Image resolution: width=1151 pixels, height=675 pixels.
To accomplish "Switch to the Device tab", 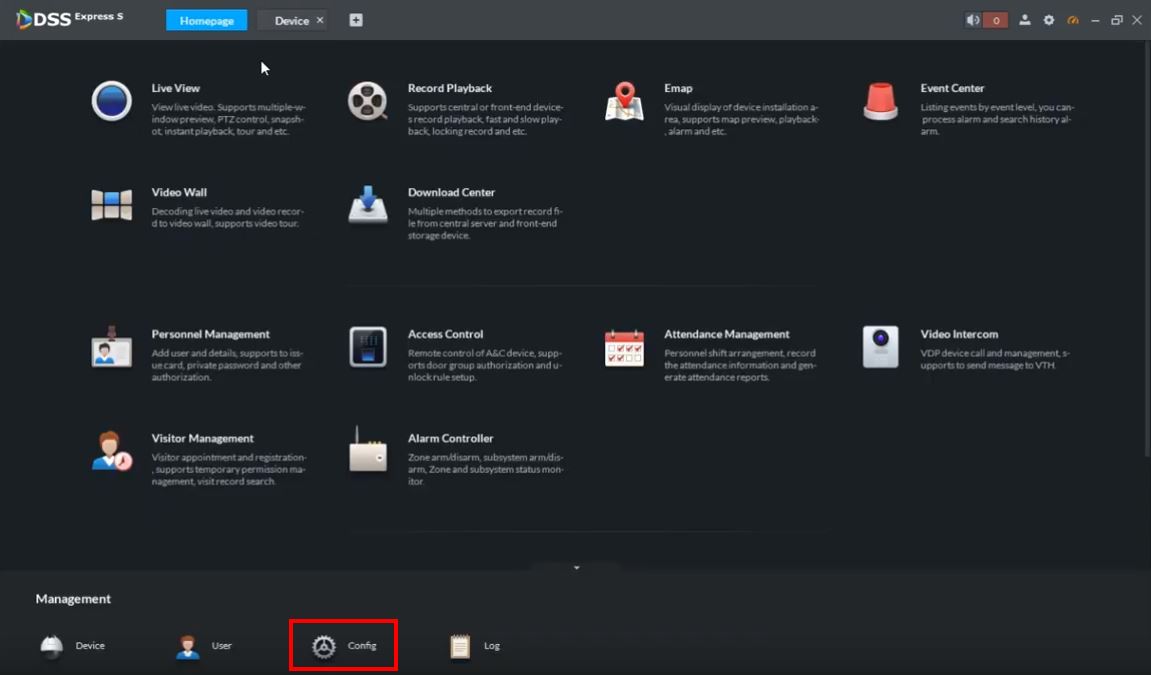I will pyautogui.click(x=291, y=21).
